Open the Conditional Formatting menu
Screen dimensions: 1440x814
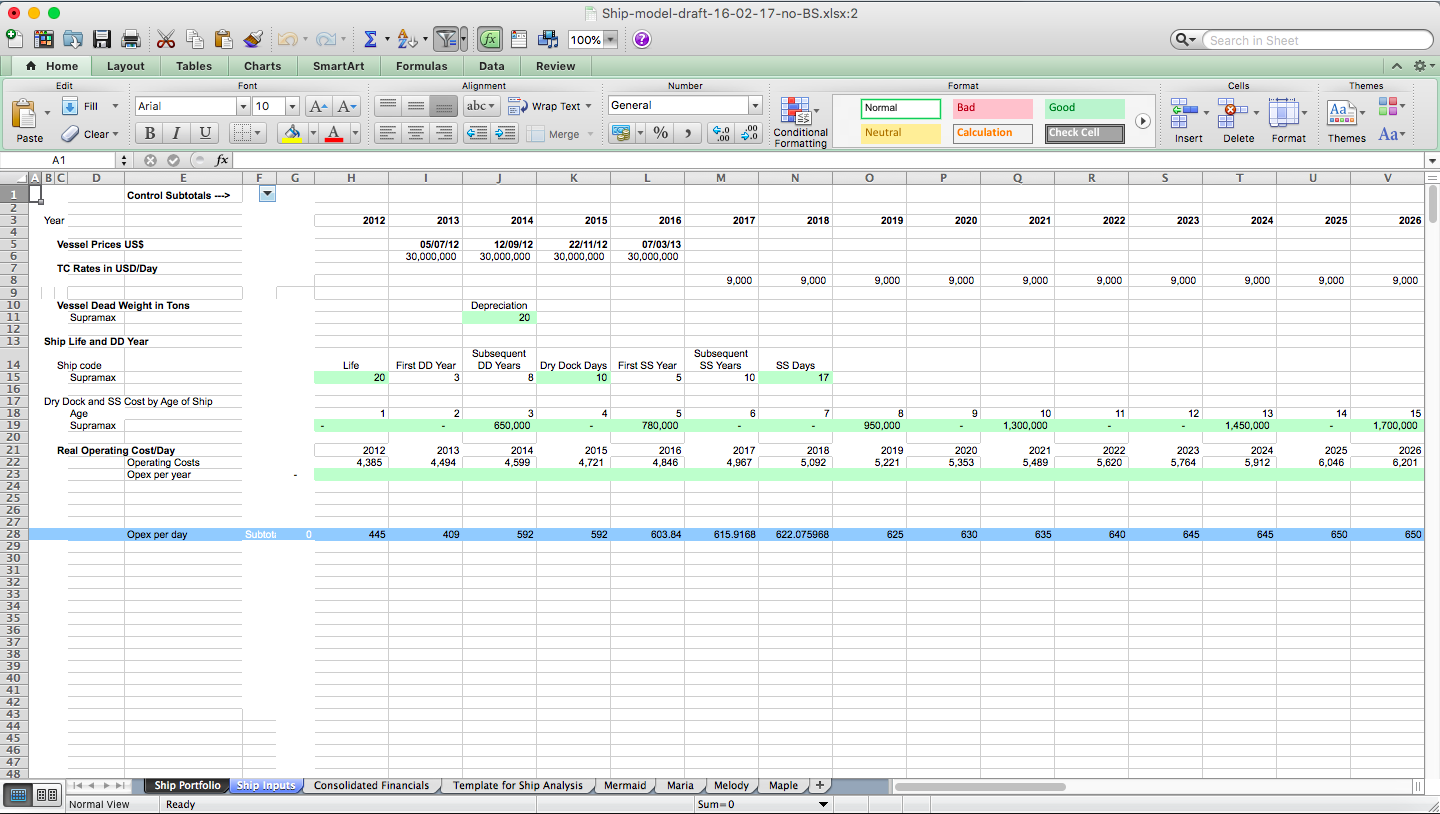coord(801,122)
